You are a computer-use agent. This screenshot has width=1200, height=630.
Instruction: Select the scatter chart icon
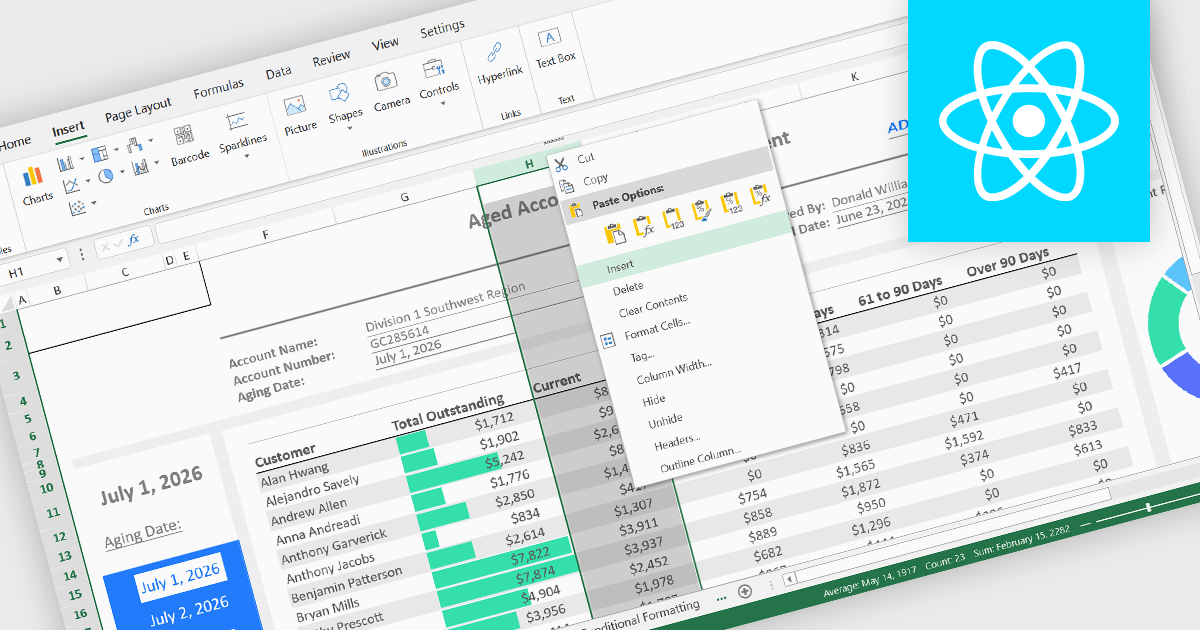77,209
